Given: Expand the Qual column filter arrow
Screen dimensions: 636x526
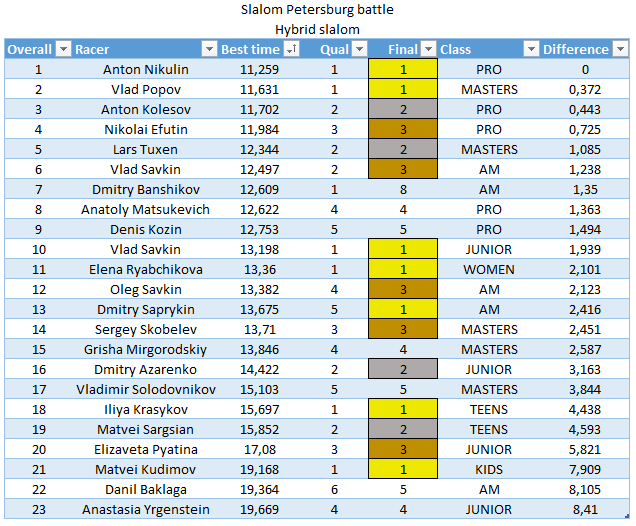Looking at the screenshot, I should [358, 49].
